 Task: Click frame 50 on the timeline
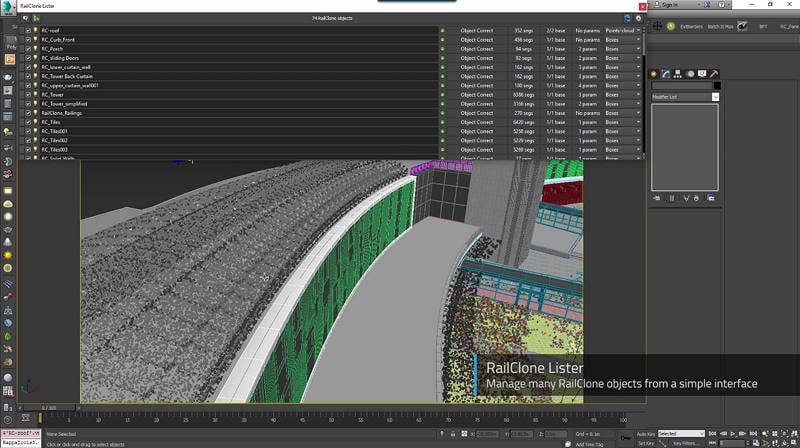pyautogui.click(x=332, y=420)
